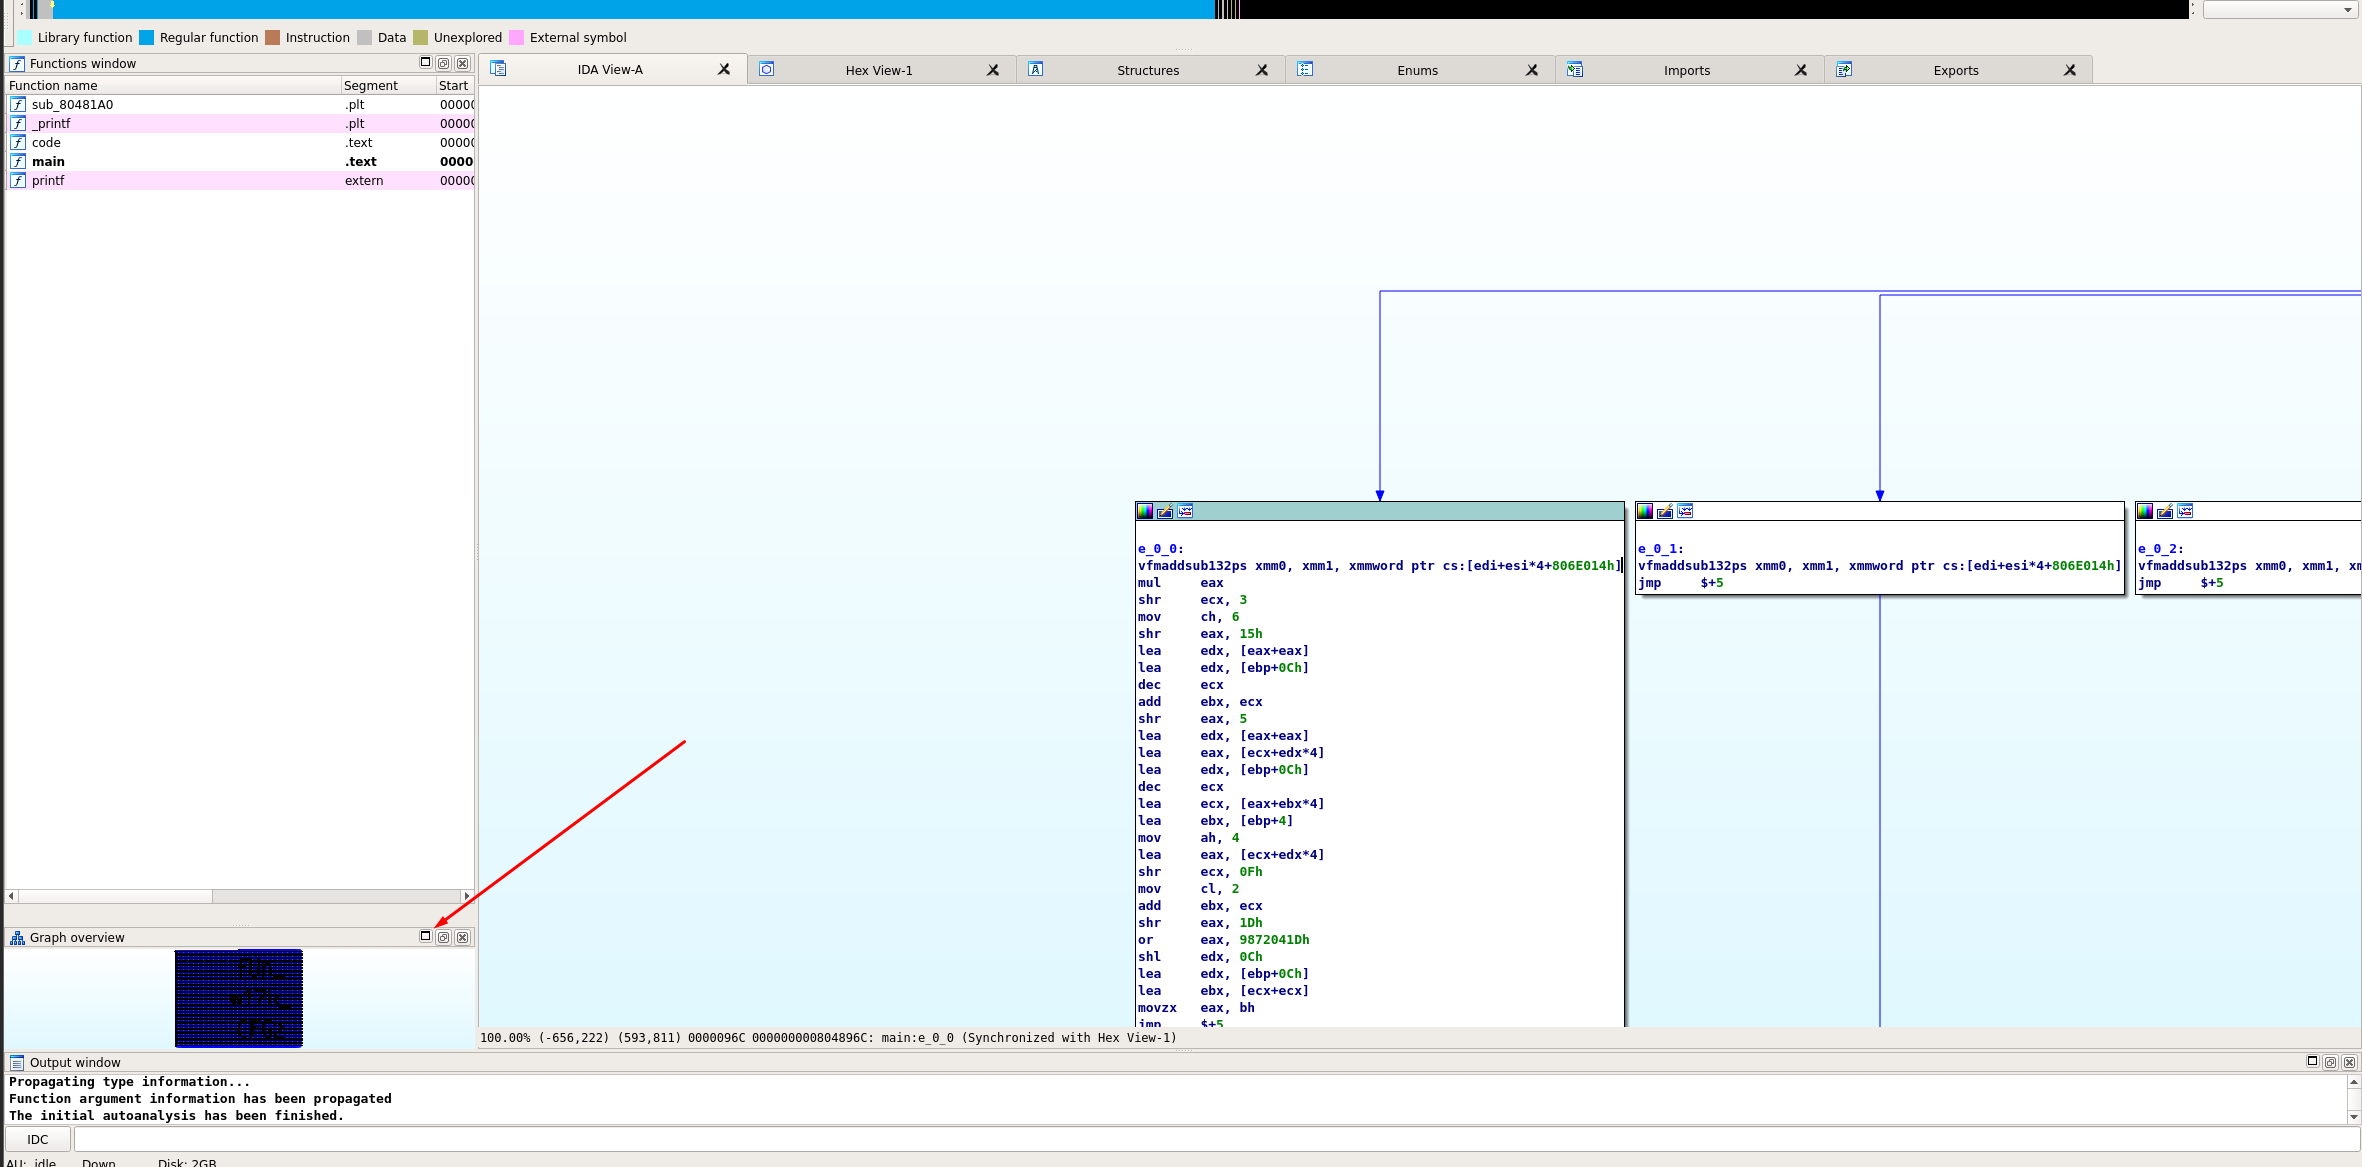The image size is (2362, 1167).
Task: Close the Hex View-1 tab
Action: 993,71
